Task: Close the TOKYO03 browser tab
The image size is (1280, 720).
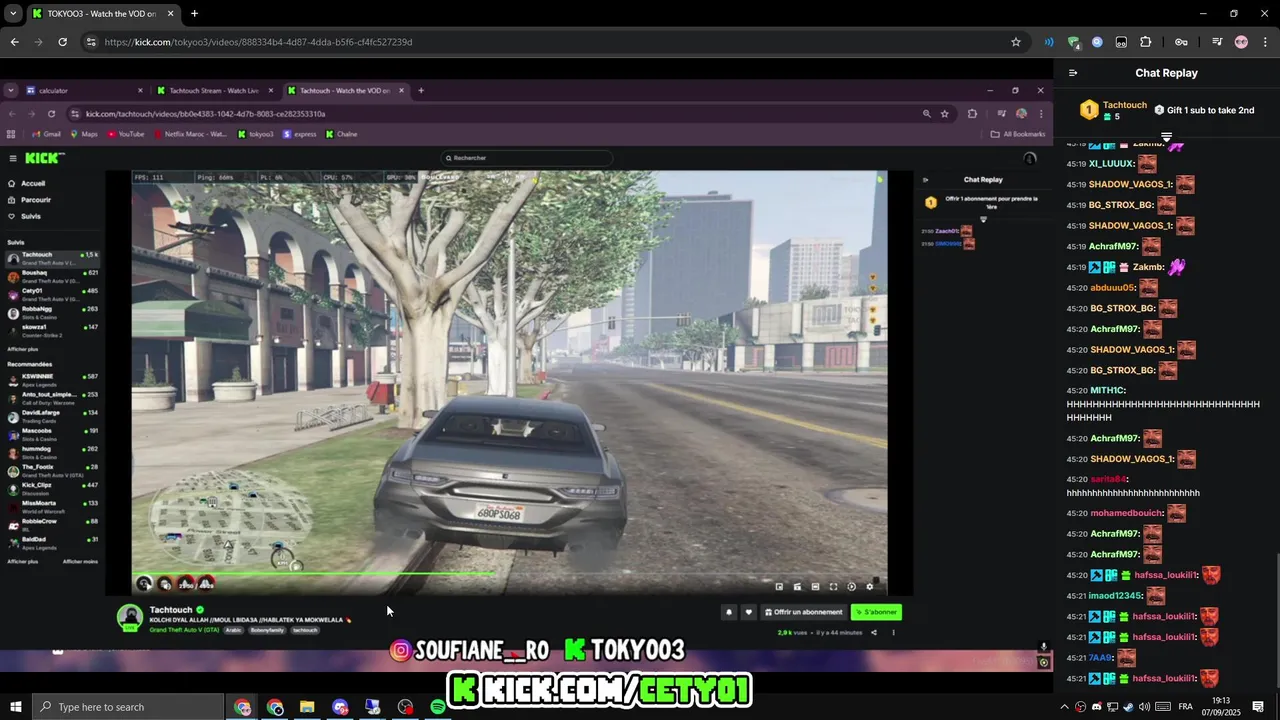Action: (x=171, y=14)
